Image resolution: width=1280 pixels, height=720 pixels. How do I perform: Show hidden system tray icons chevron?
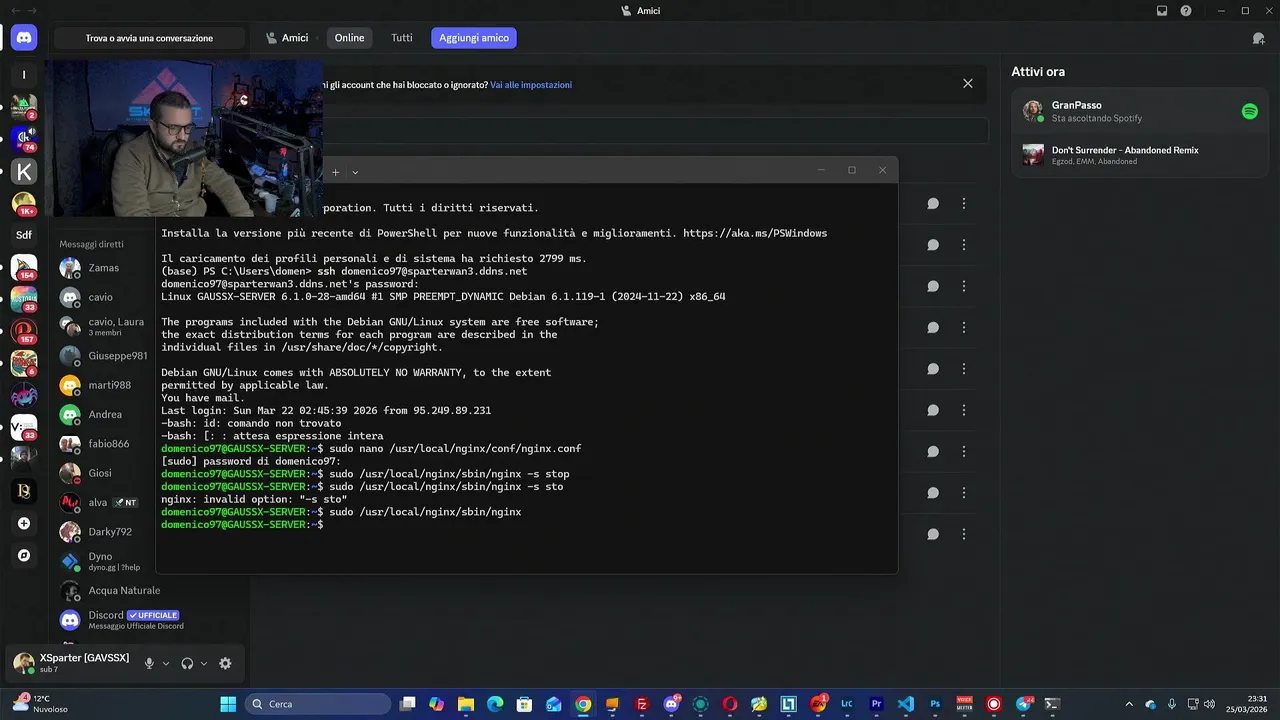click(1129, 704)
